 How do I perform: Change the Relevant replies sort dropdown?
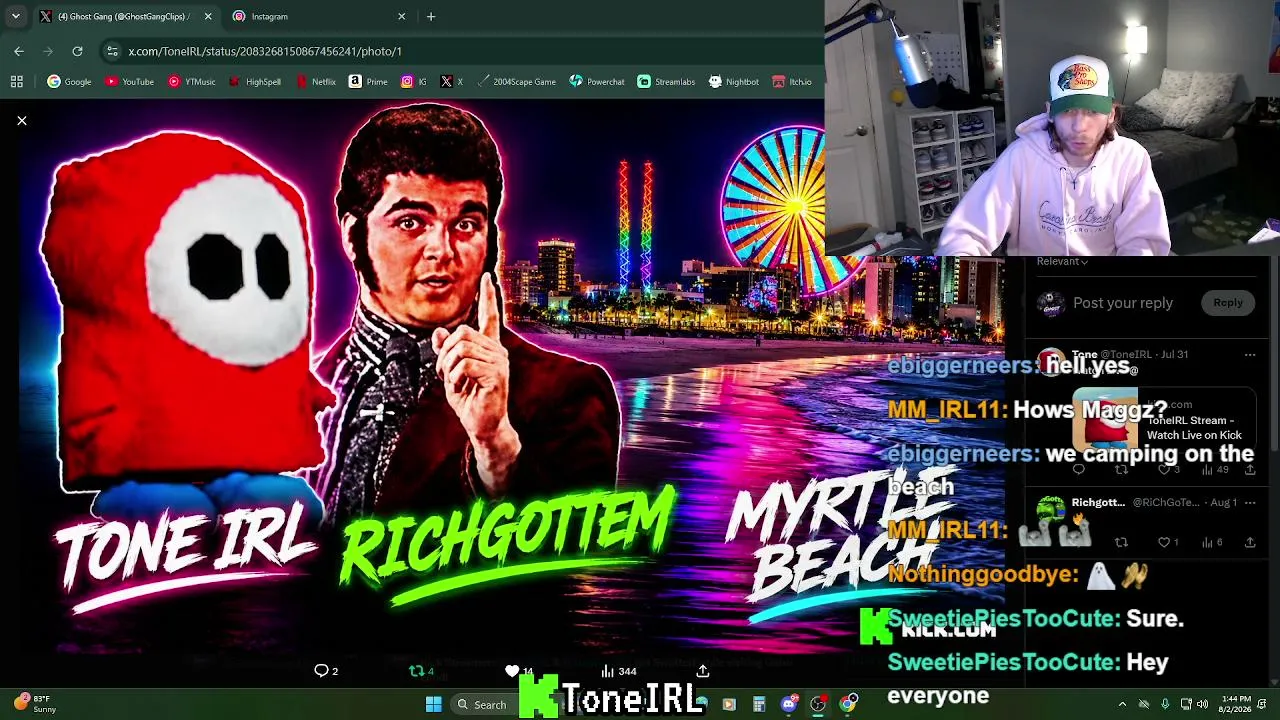click(1062, 262)
